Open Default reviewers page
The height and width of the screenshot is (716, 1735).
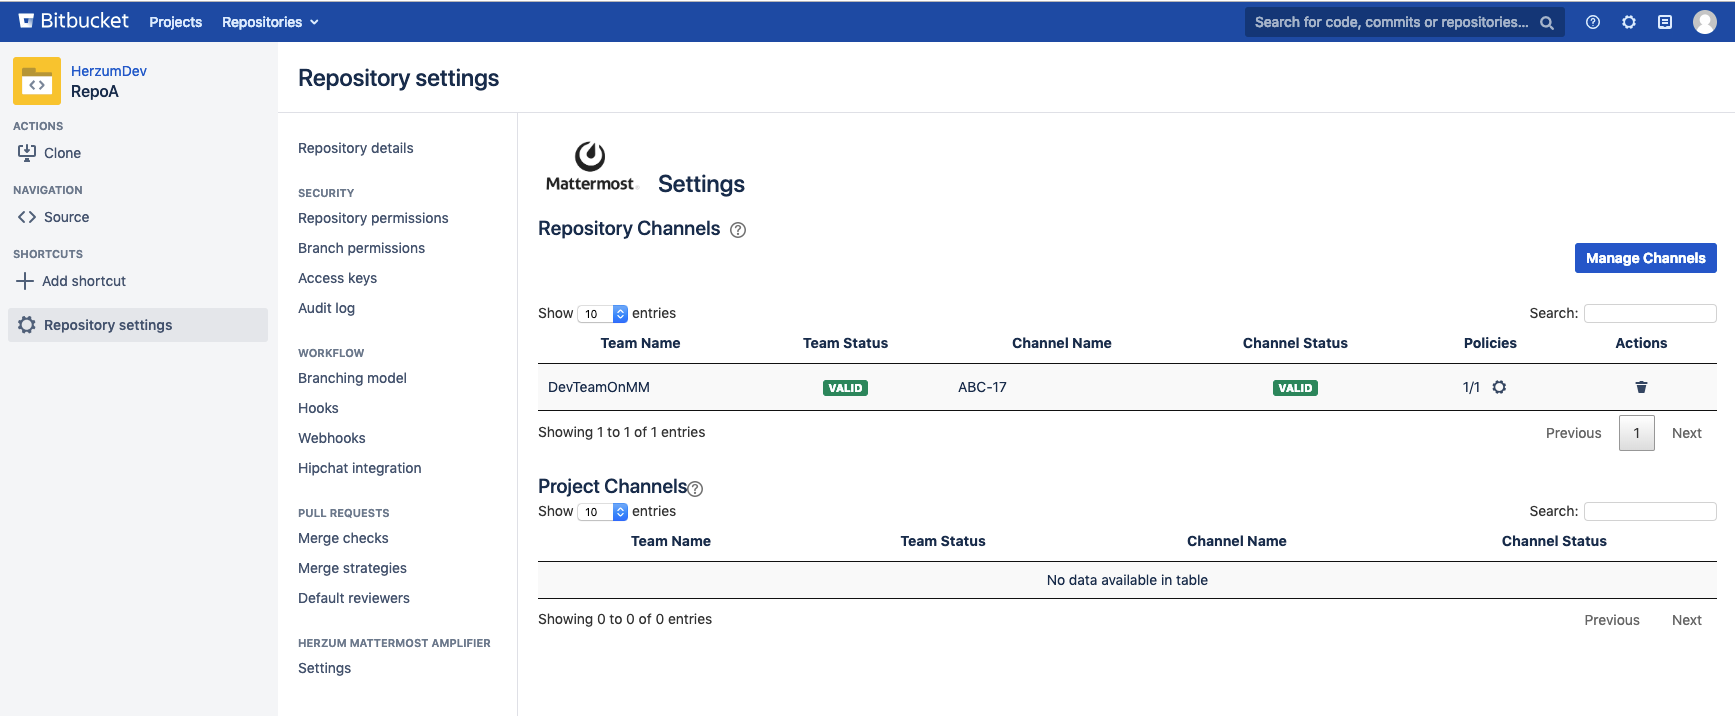click(354, 598)
